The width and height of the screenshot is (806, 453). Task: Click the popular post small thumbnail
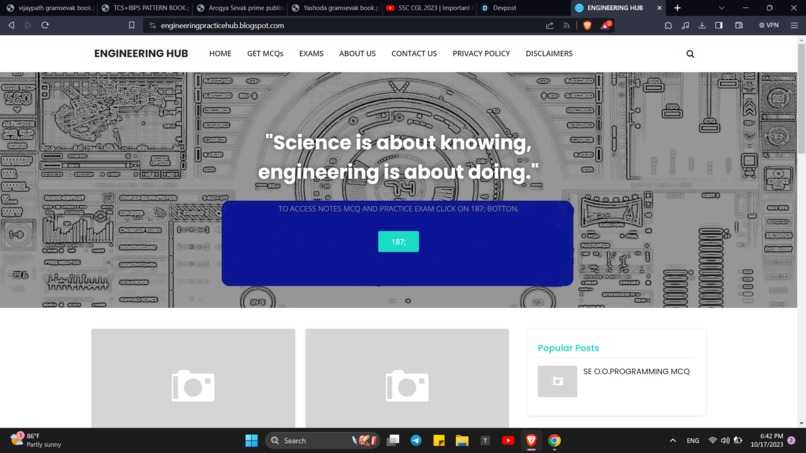(557, 382)
